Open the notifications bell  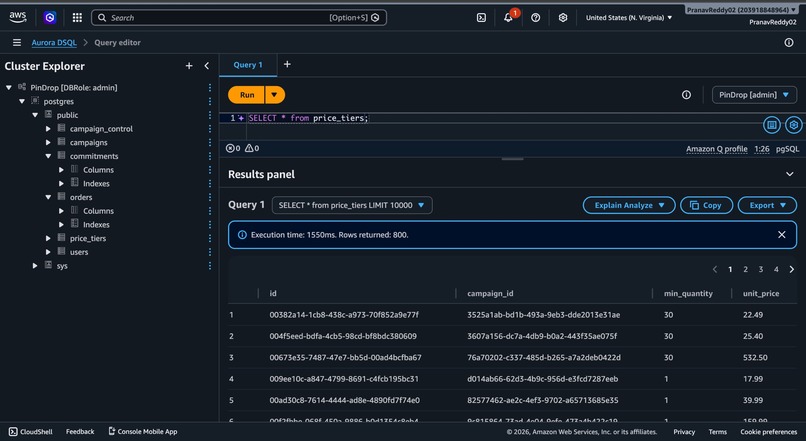click(508, 17)
